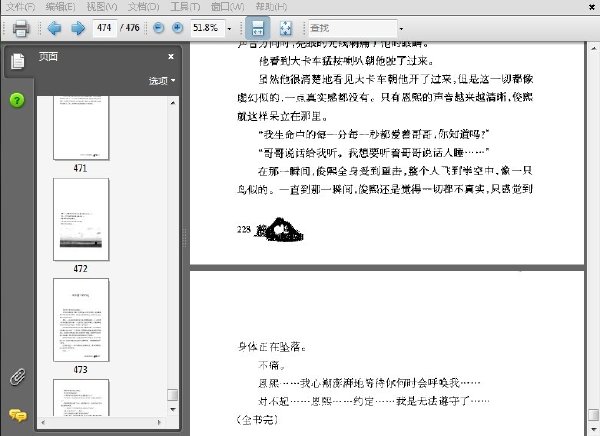
Task: Open the 编辑(E) menu
Action: pyautogui.click(x=60, y=7)
